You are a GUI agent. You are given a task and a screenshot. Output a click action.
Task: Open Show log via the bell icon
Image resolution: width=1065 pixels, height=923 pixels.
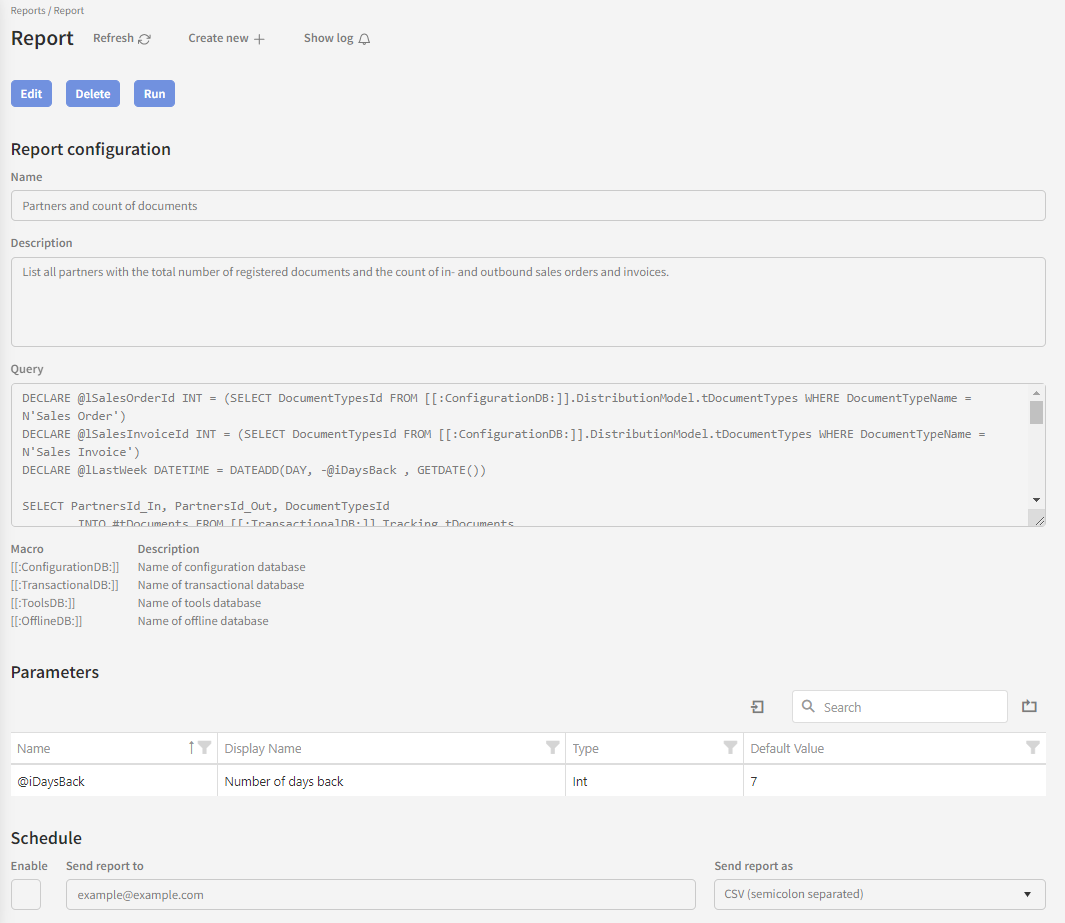pyautogui.click(x=364, y=38)
